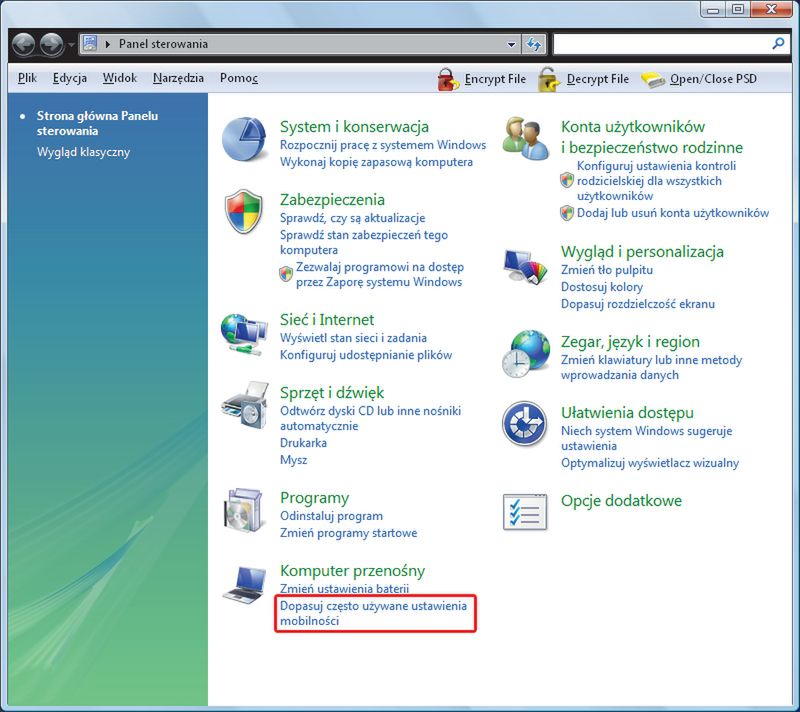The width and height of the screenshot is (800, 712).
Task: Open Zmień klawiatury lub inne metody wprowadzania danych
Action: tap(651, 367)
